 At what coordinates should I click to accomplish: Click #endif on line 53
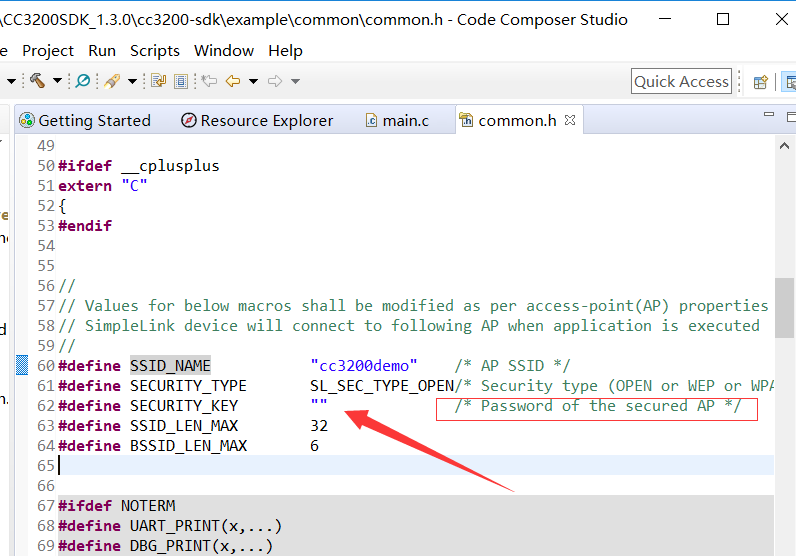point(85,225)
